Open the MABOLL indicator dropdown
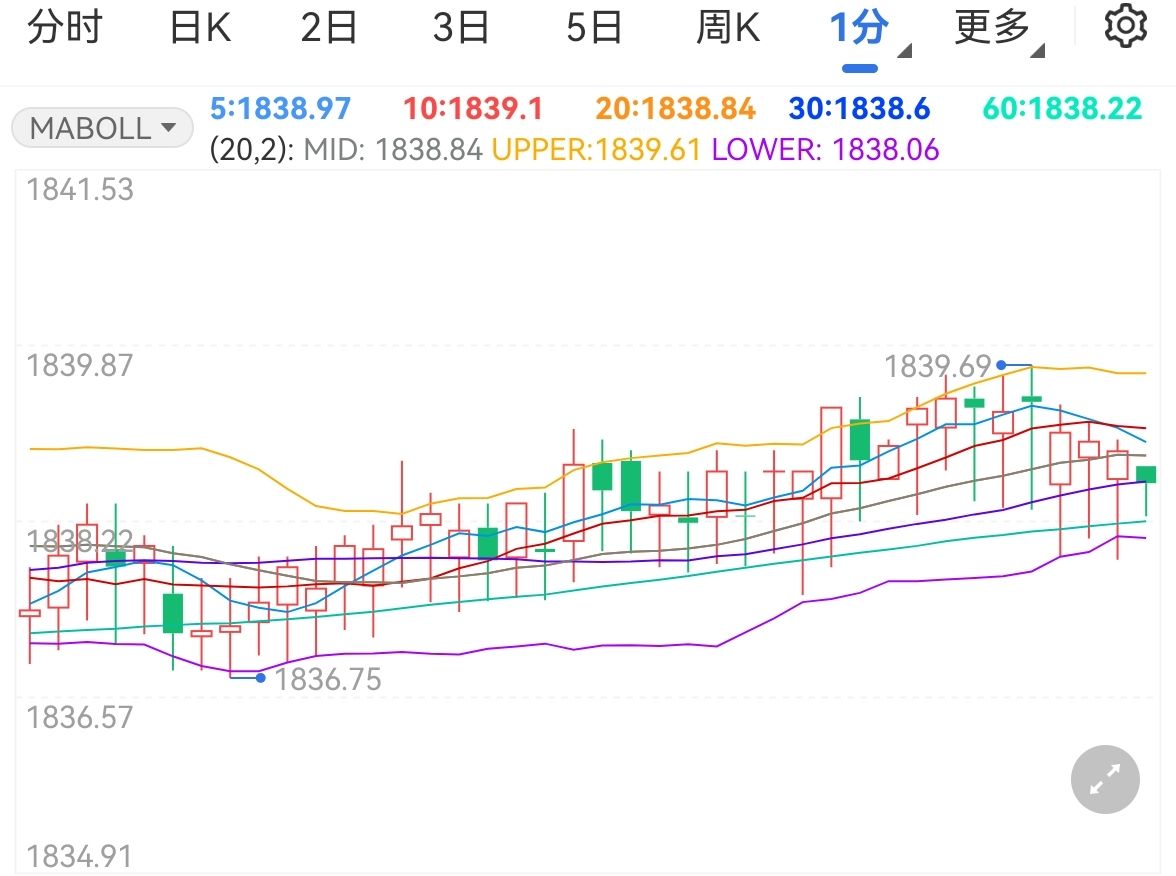Screen dimensions: 1176x876 [103, 128]
